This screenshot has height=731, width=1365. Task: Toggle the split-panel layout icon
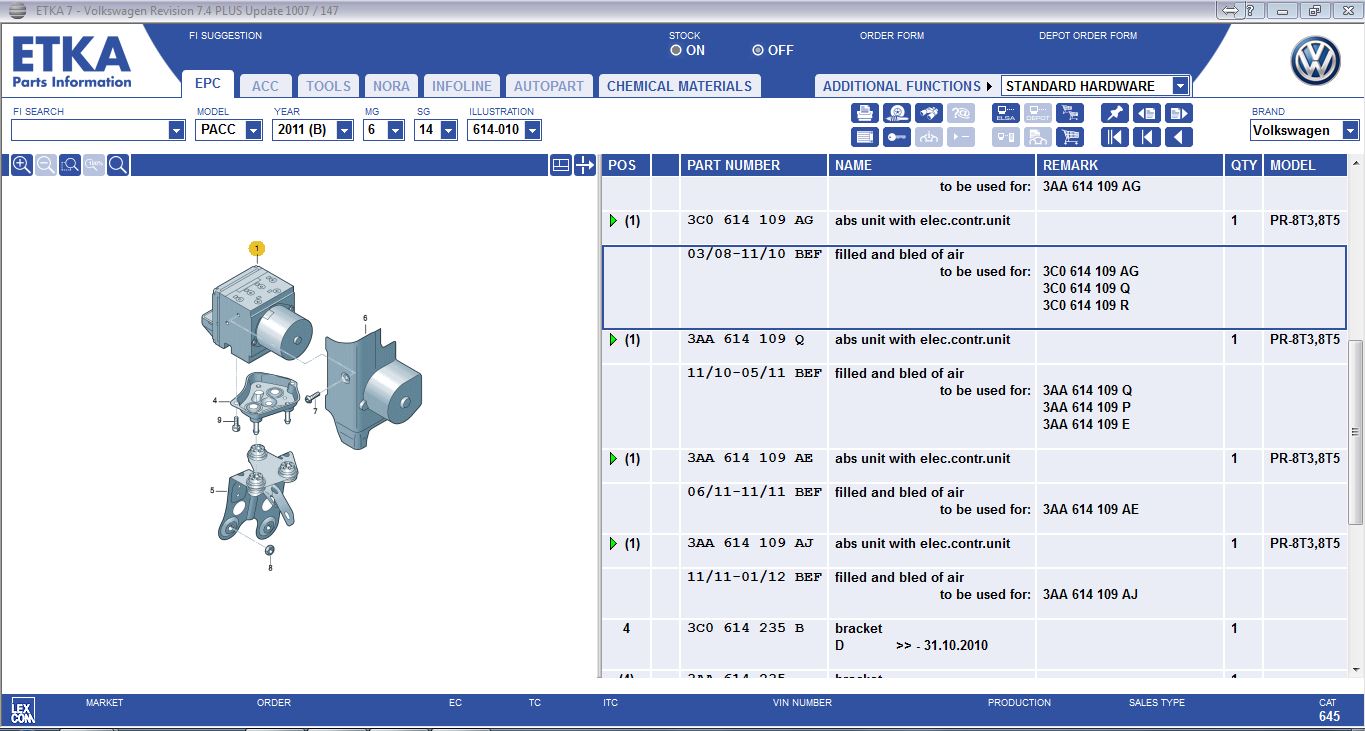pyautogui.click(x=560, y=165)
